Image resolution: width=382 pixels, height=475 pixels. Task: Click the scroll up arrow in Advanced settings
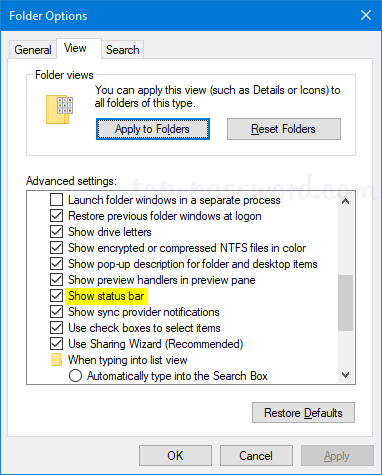click(x=346, y=201)
